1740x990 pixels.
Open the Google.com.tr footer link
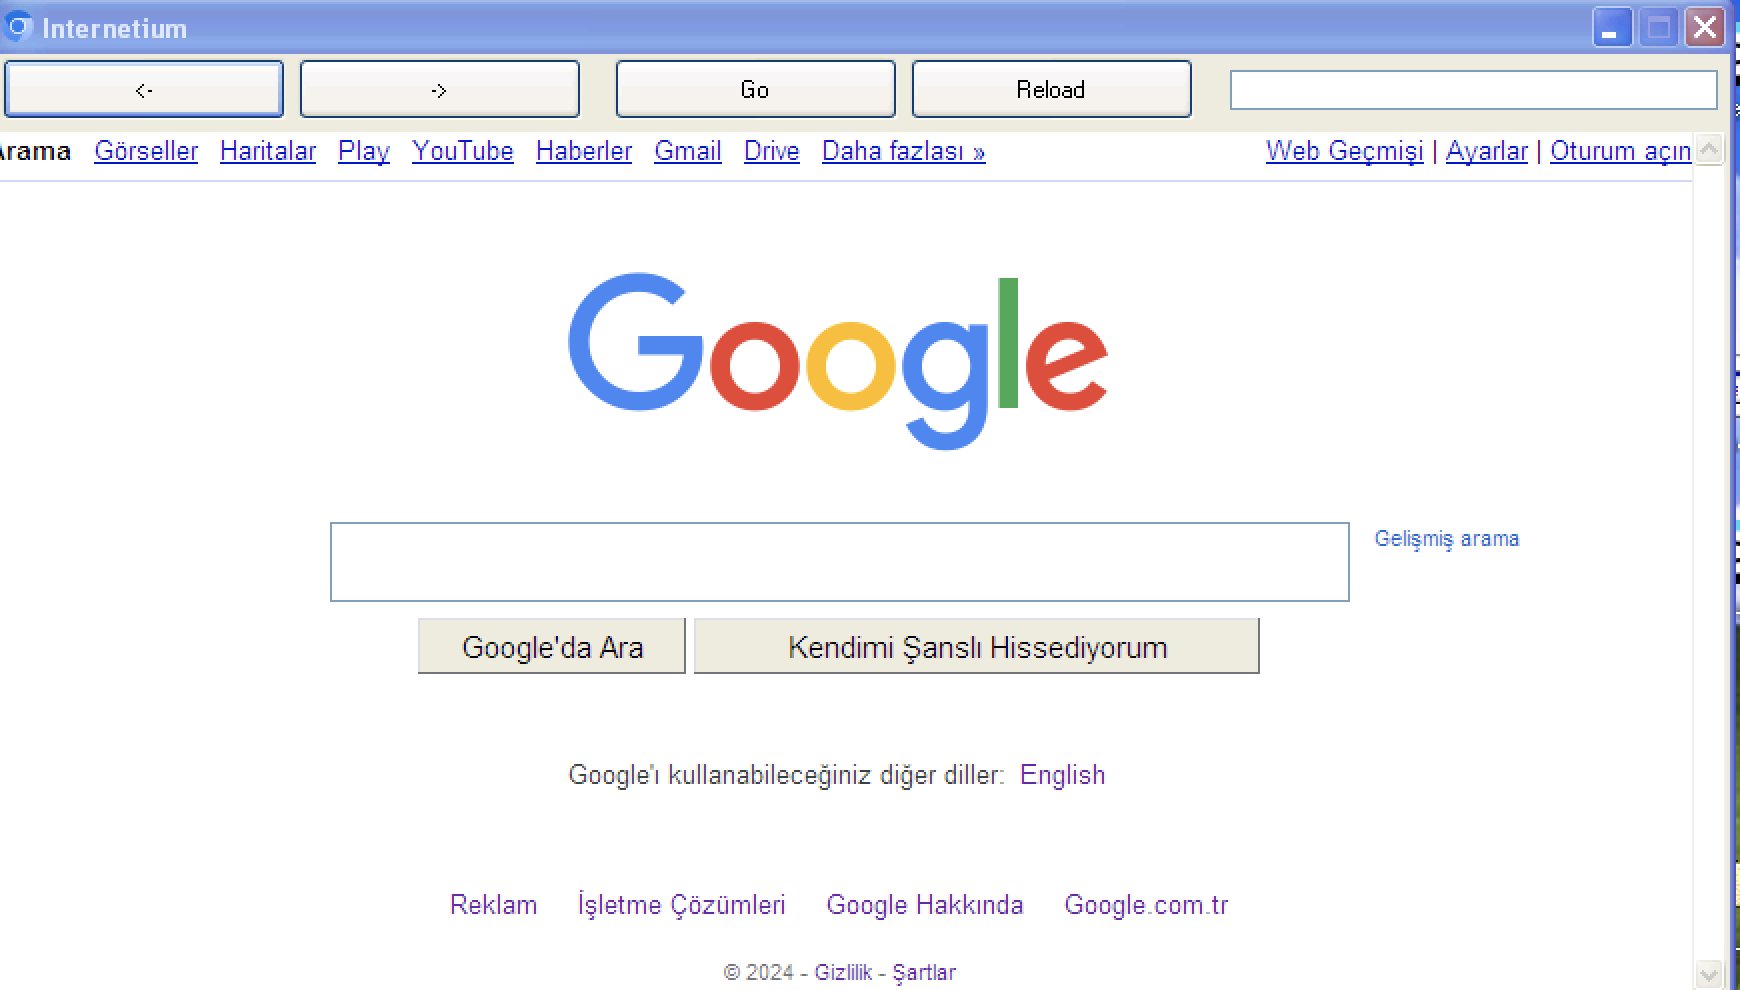(1146, 905)
